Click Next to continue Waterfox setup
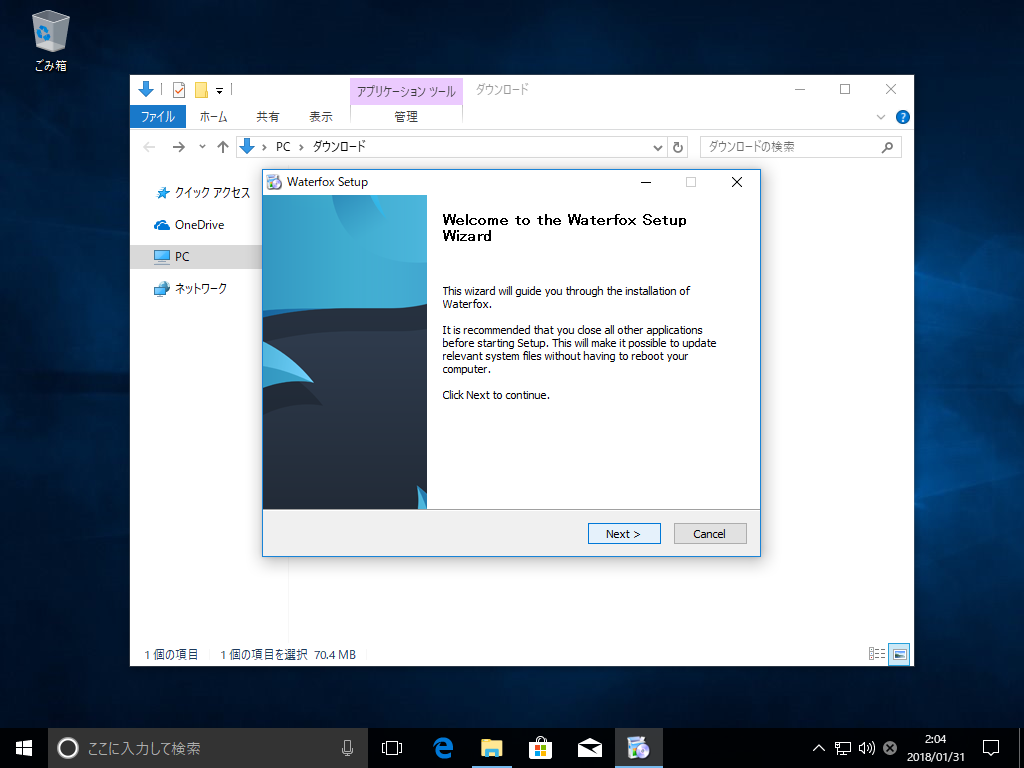Screen dimensions: 1024x768 [x=624, y=534]
